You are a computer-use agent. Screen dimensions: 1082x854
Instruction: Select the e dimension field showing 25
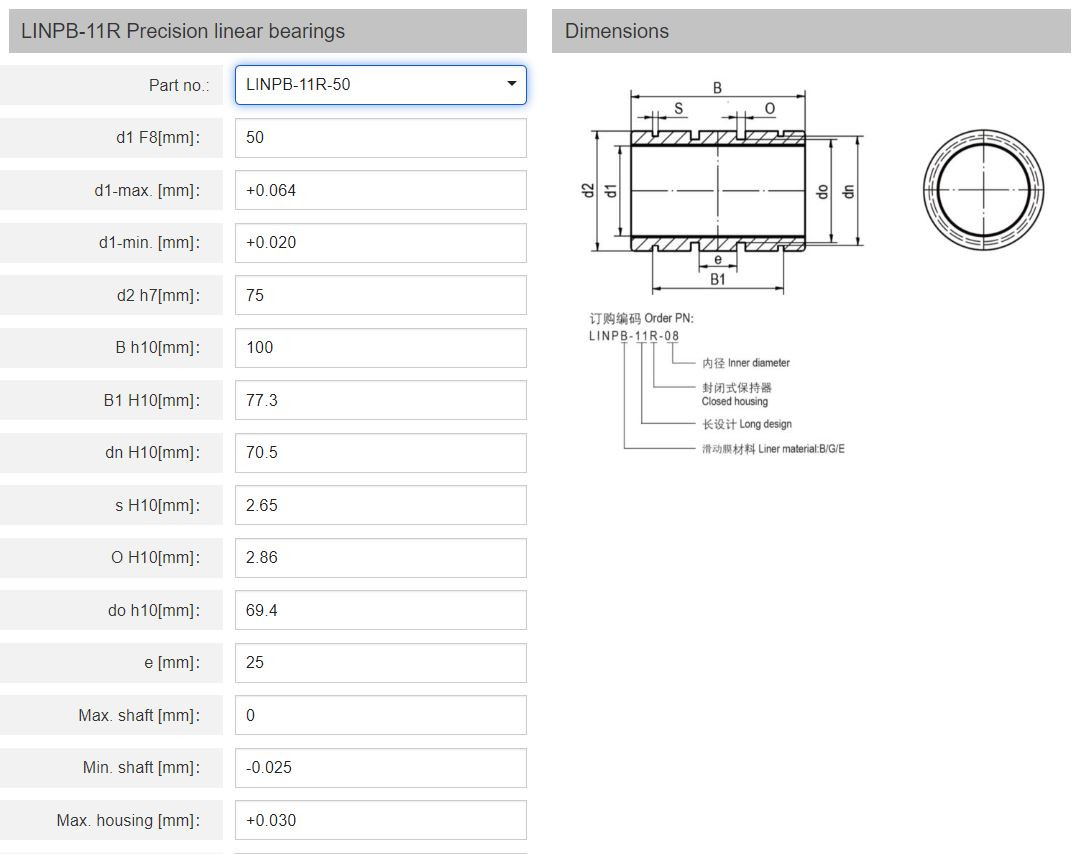pyautogui.click(x=380, y=662)
